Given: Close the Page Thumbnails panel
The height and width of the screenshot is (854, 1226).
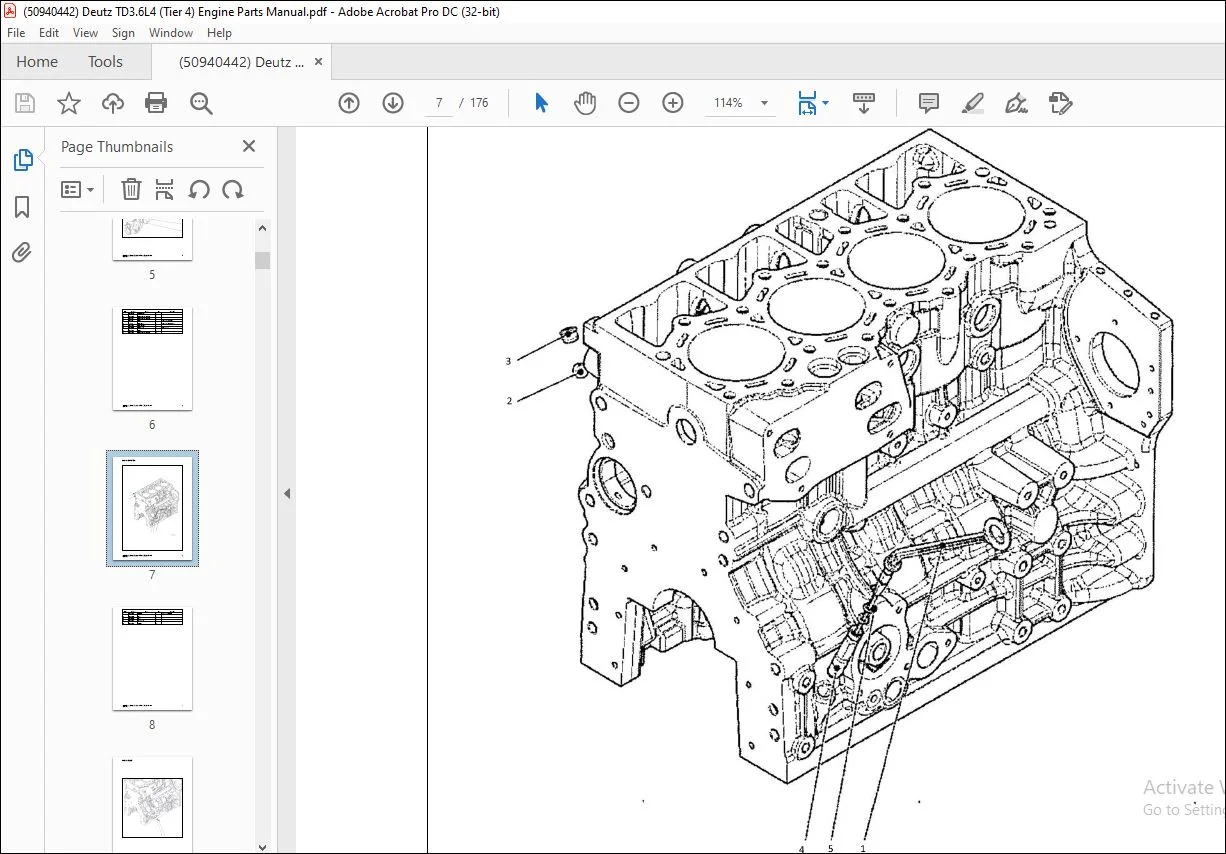Looking at the screenshot, I should (249, 146).
